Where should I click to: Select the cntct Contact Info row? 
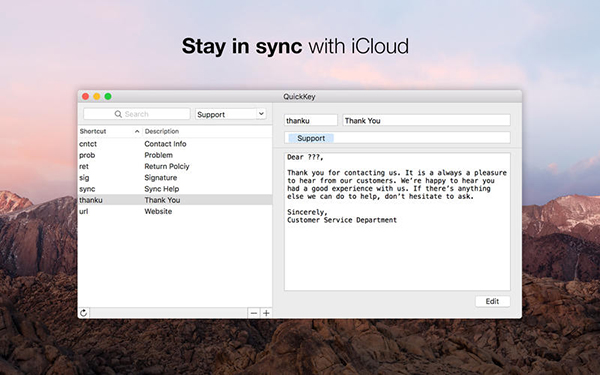point(175,144)
